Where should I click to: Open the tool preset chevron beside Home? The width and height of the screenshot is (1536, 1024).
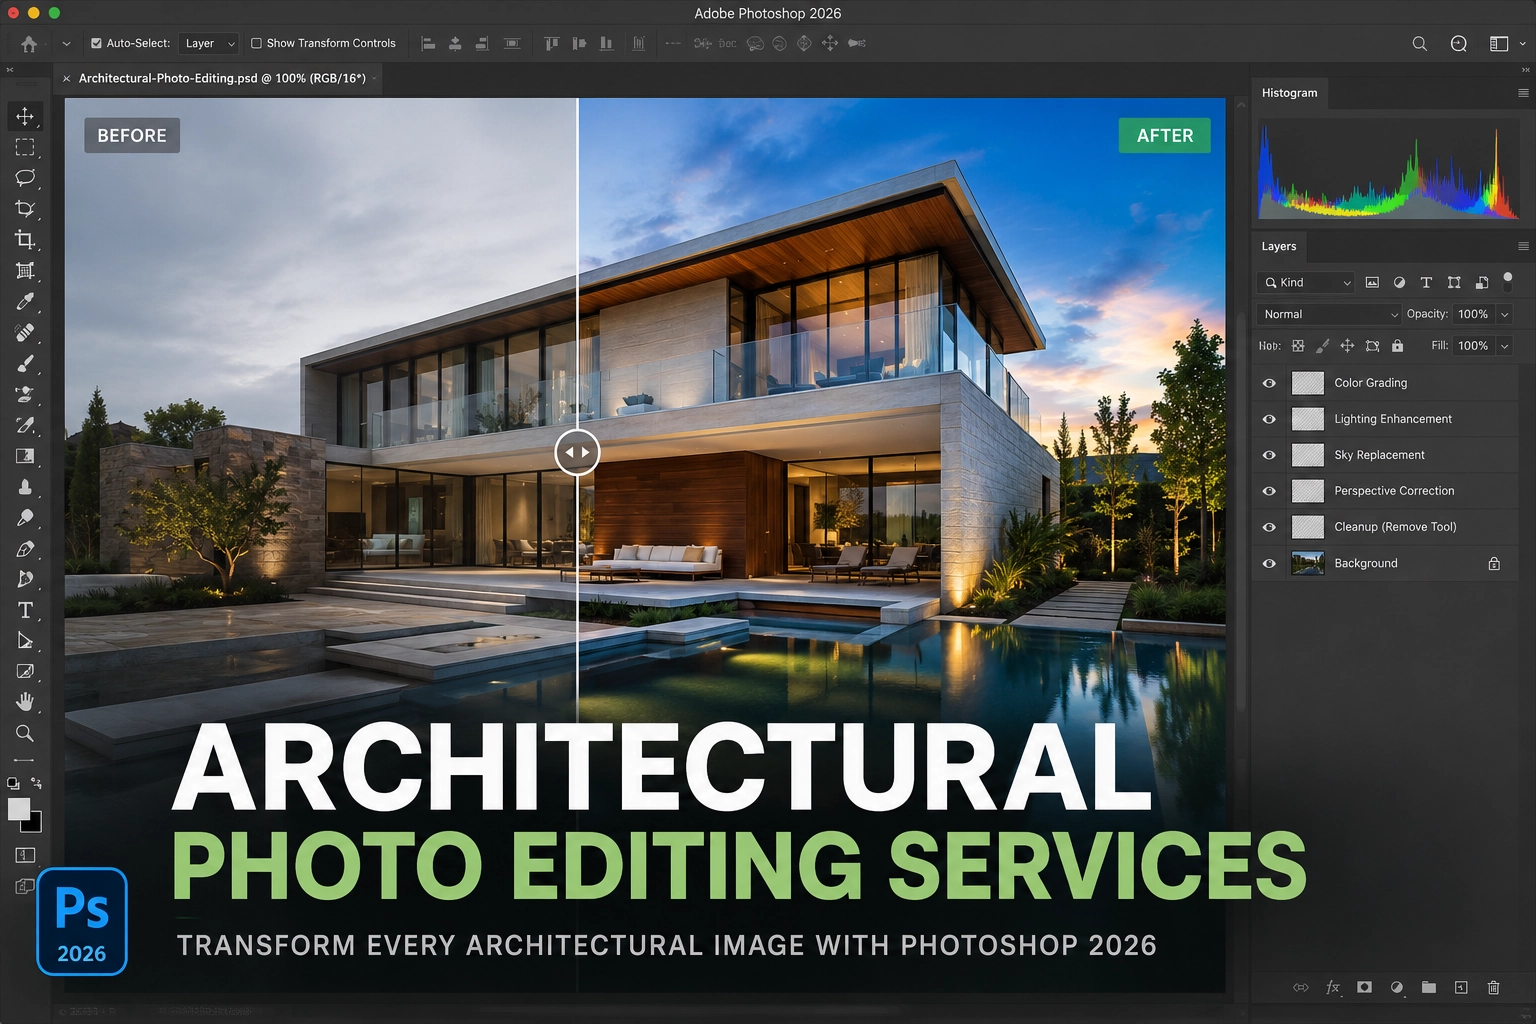[x=66, y=43]
